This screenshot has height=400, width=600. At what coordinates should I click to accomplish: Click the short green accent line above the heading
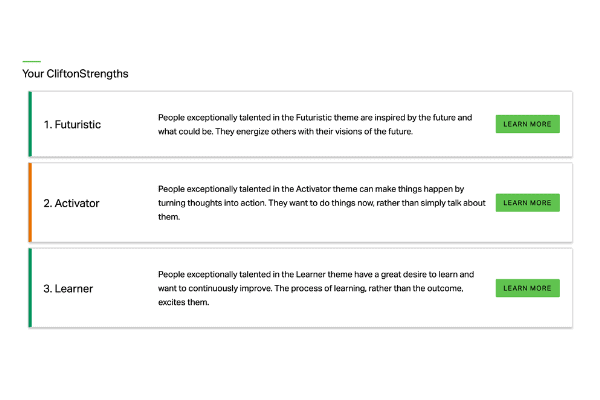click(x=31, y=61)
